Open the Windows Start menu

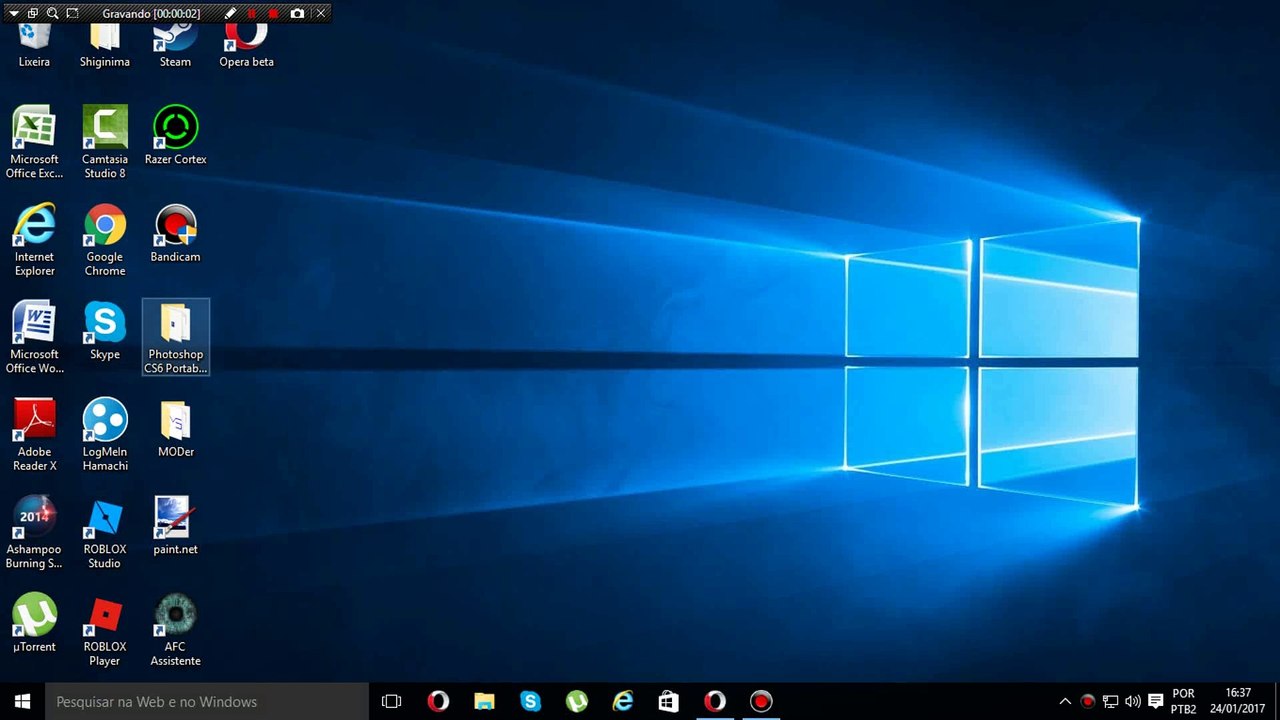point(22,701)
